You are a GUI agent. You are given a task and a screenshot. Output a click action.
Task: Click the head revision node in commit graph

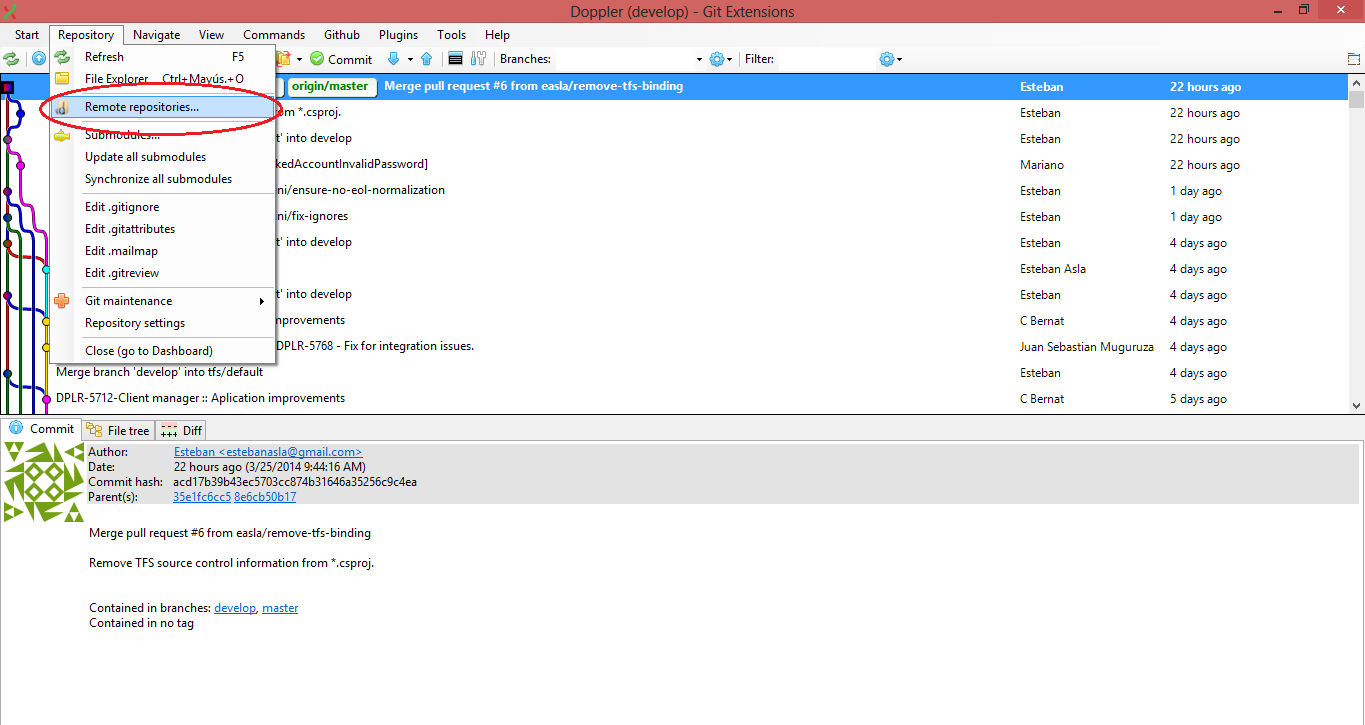(7, 87)
